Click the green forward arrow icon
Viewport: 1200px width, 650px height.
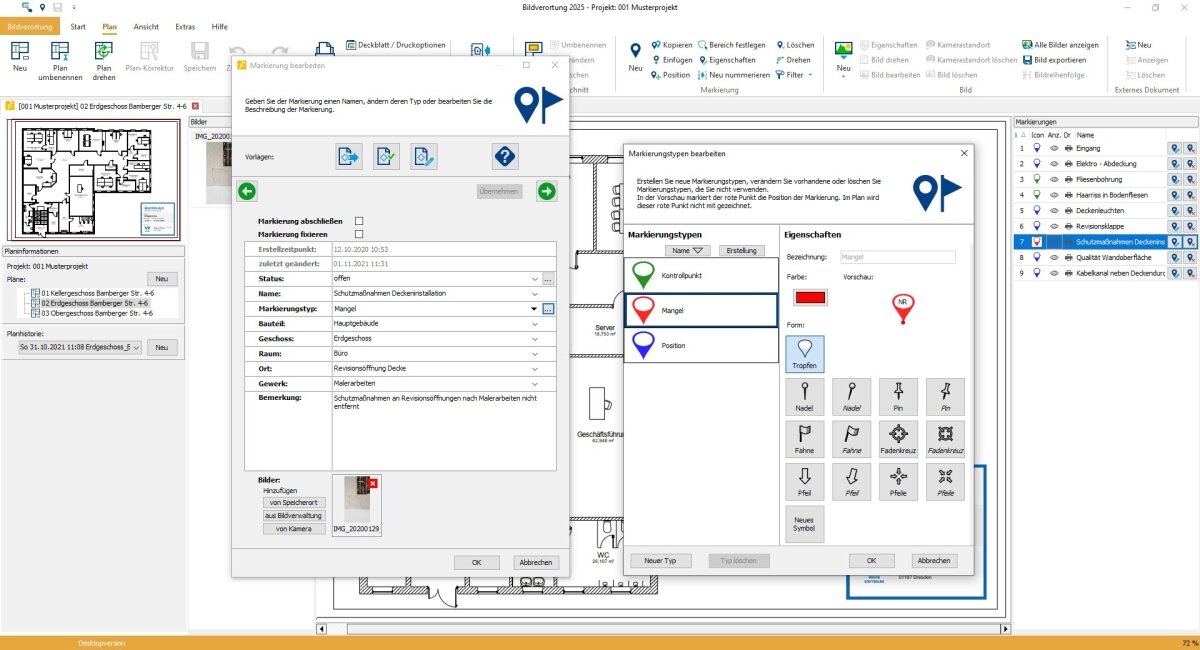point(546,191)
